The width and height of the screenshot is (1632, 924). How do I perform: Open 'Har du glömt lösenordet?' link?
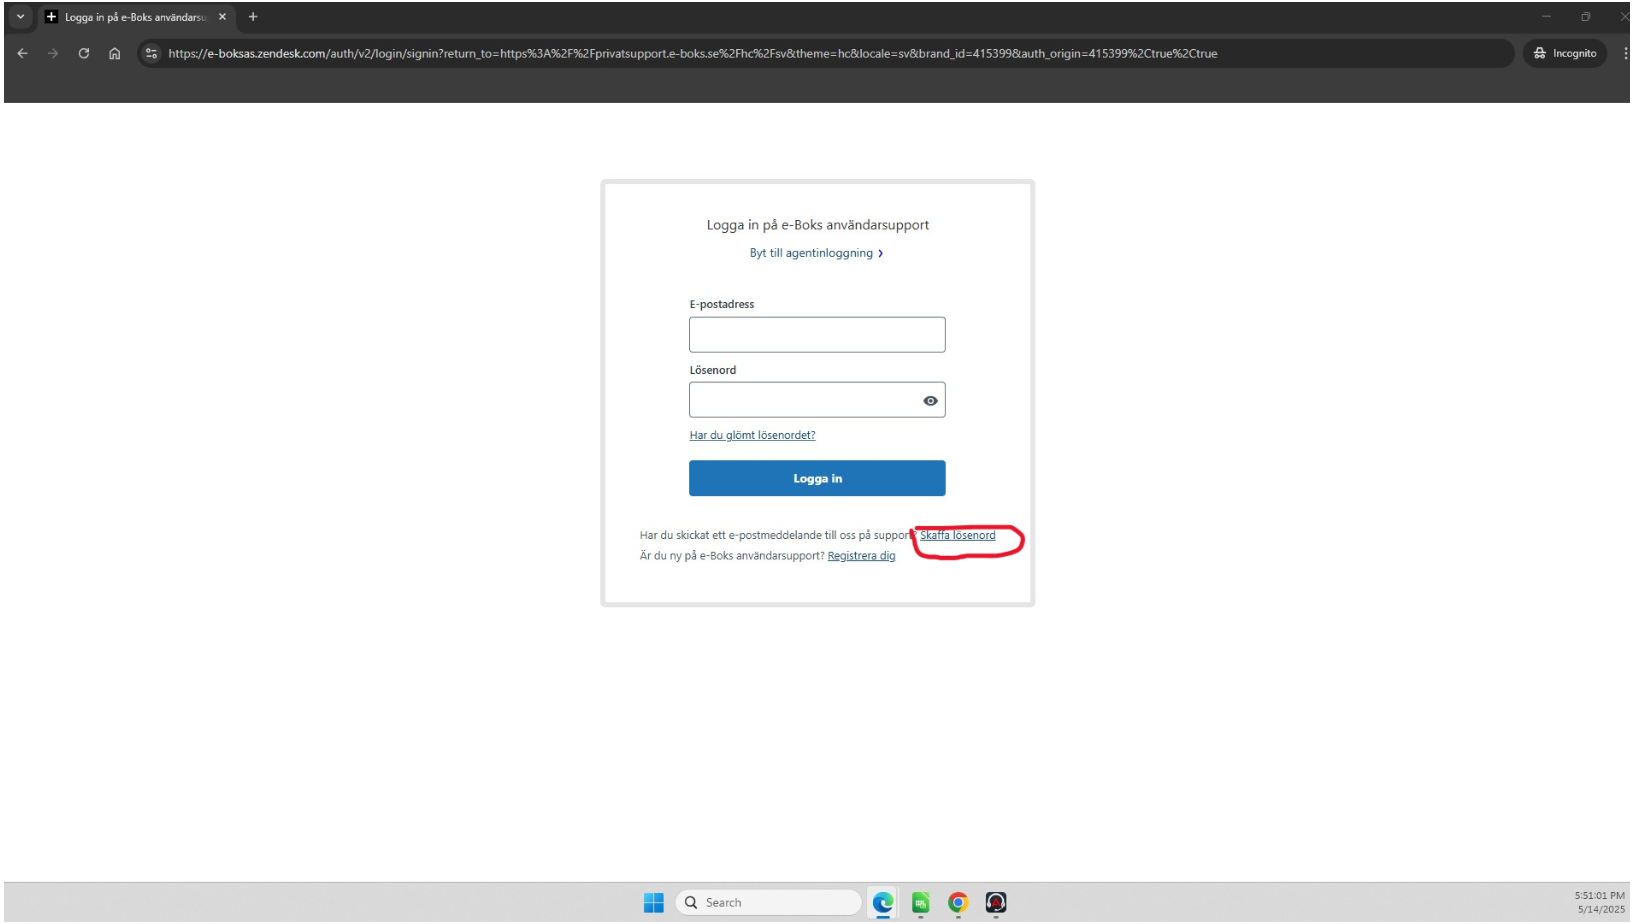(x=752, y=436)
